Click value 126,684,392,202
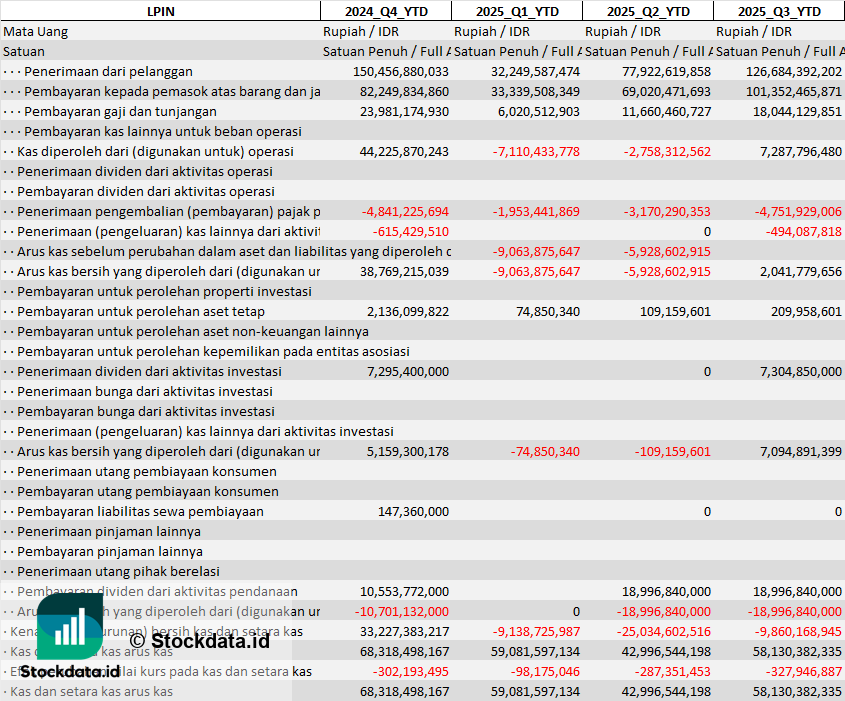 point(794,72)
